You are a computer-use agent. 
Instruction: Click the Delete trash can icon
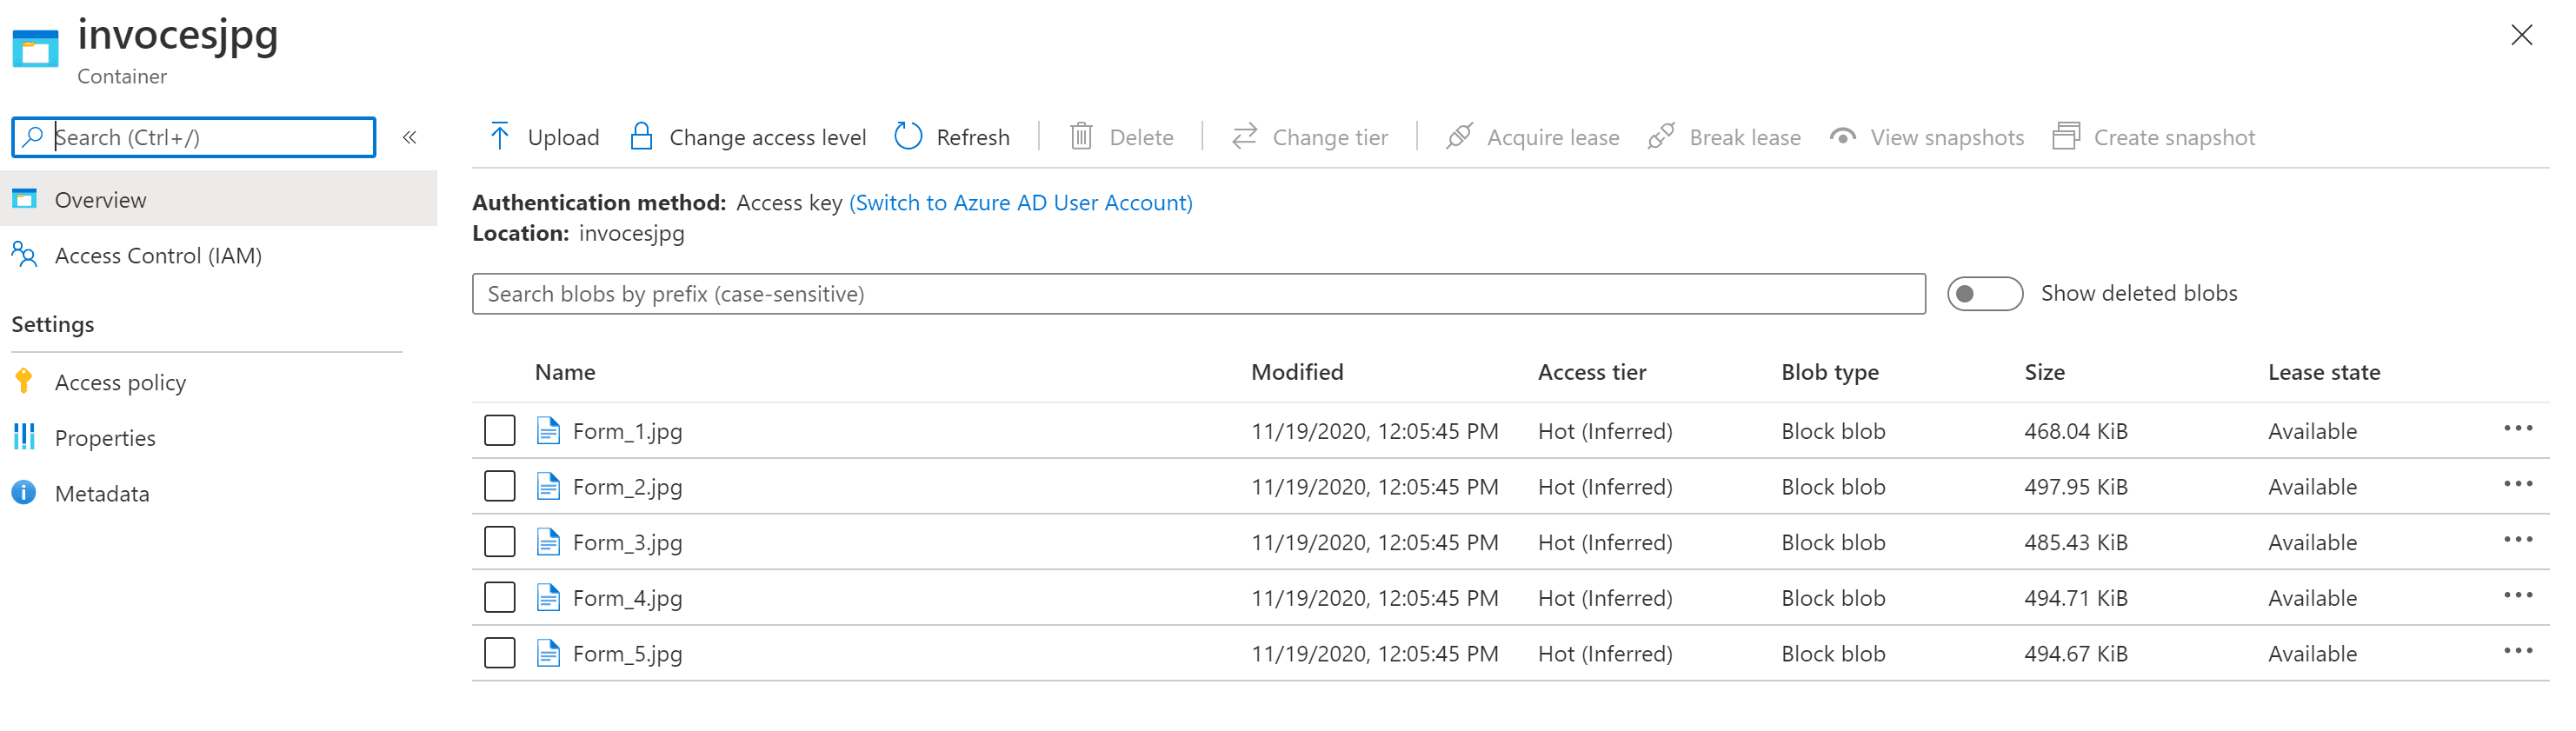coord(1081,136)
